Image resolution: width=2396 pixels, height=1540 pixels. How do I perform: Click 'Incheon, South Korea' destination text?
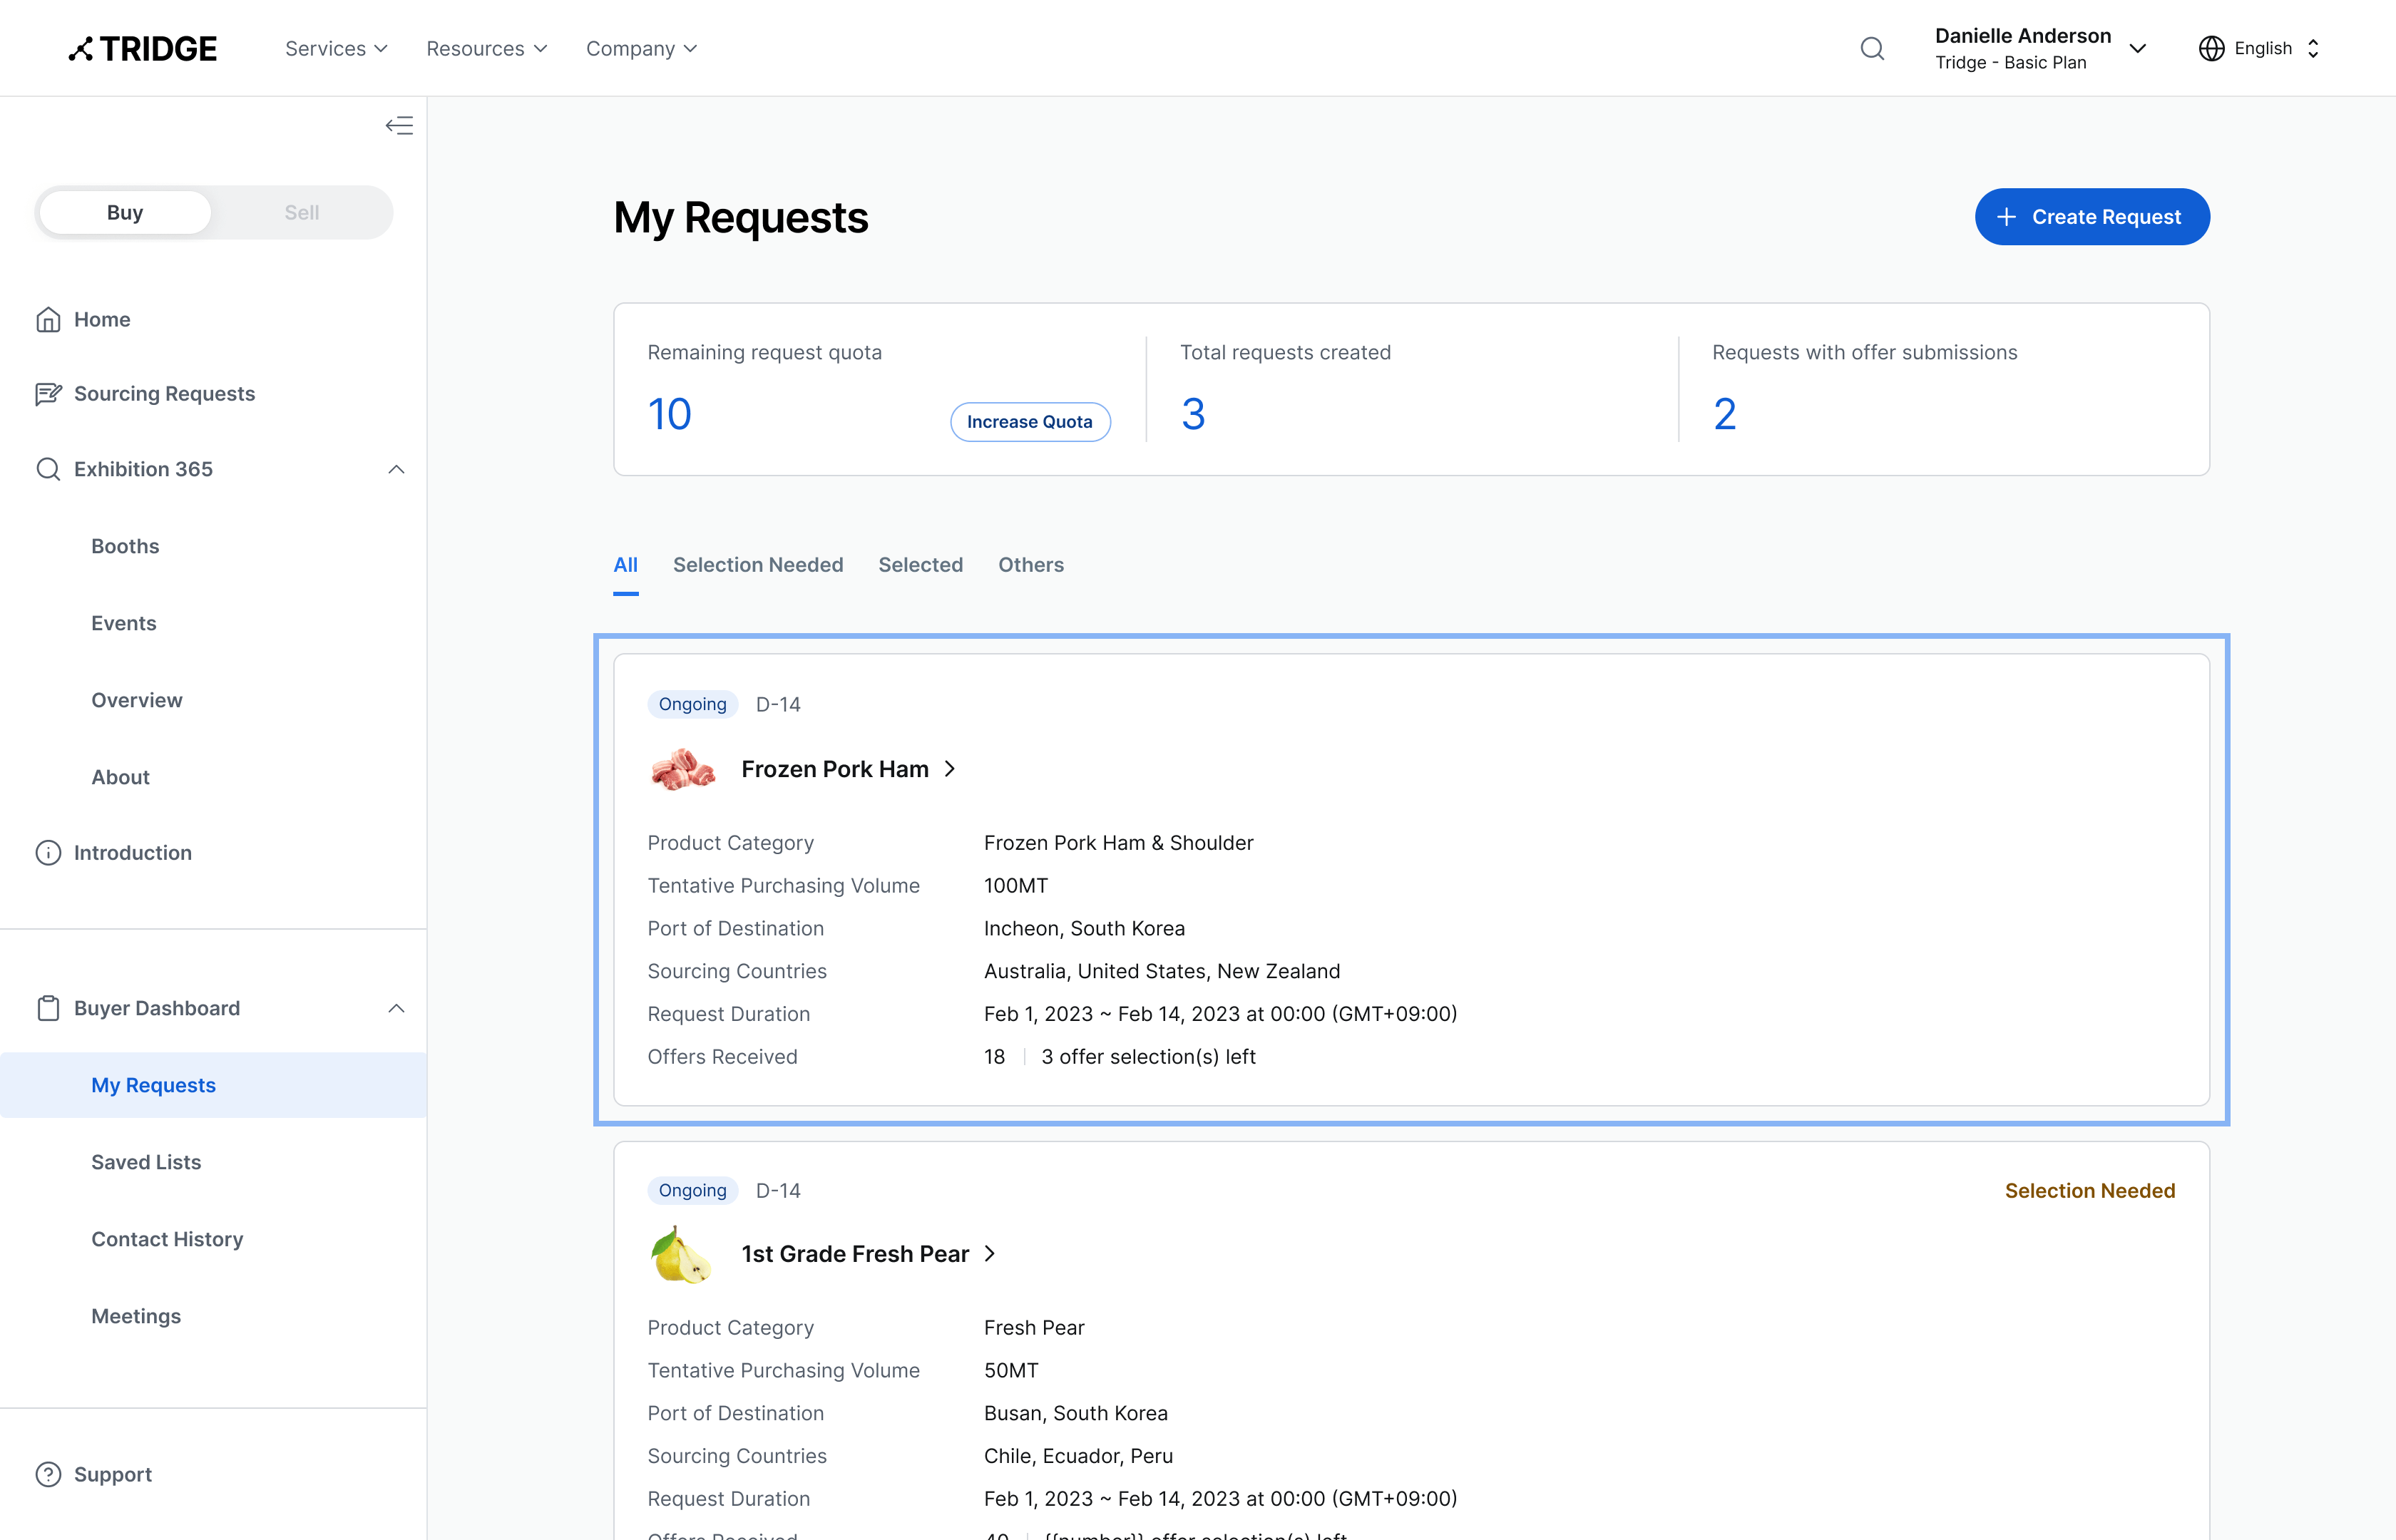(1084, 929)
